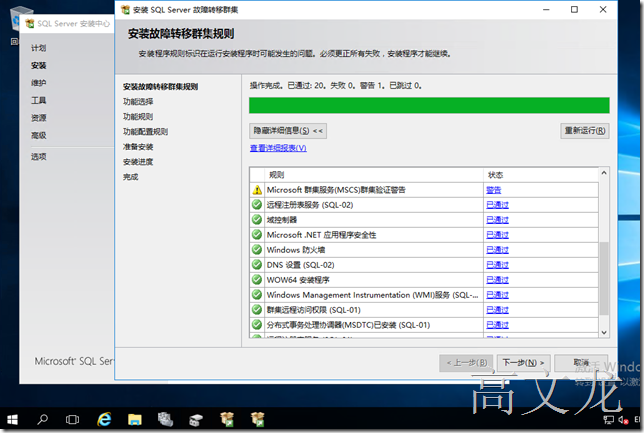The width and height of the screenshot is (644, 433).
Task: Open Task View on the taskbar
Action: pyautogui.click(x=72, y=419)
